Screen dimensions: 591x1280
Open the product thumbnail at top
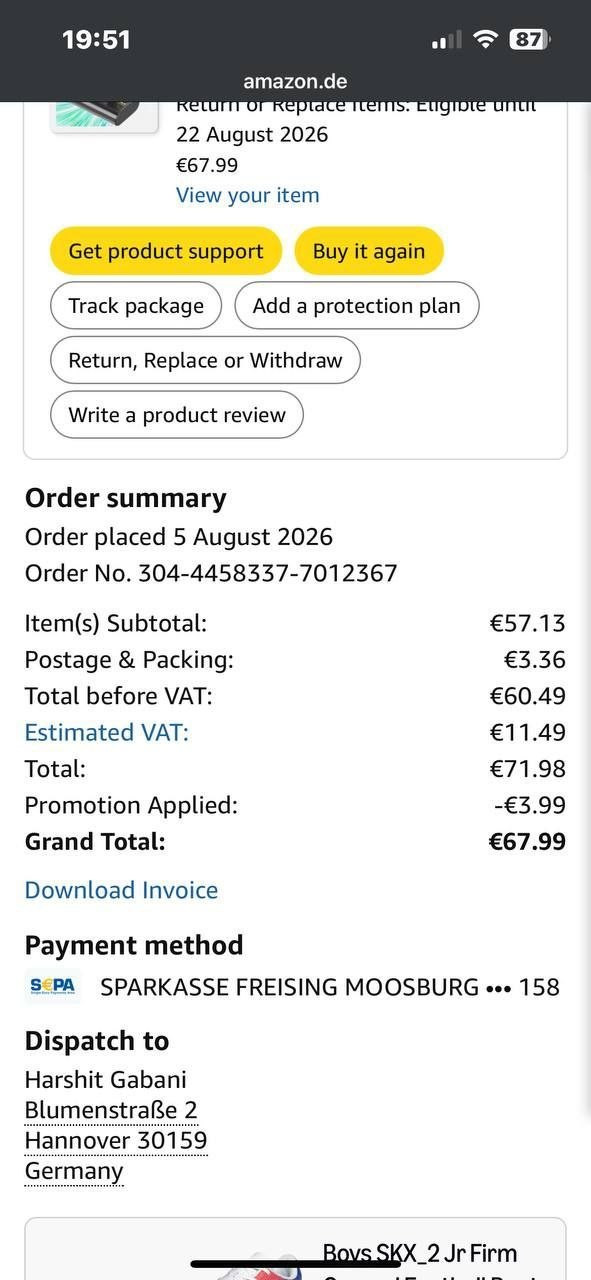(104, 115)
